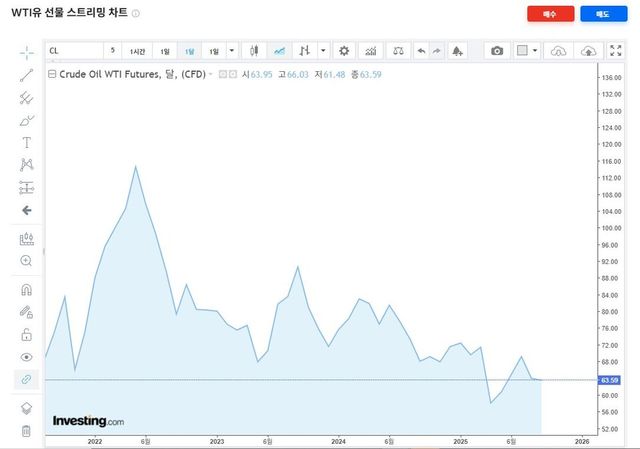Open the object tree layers icon

(26, 408)
